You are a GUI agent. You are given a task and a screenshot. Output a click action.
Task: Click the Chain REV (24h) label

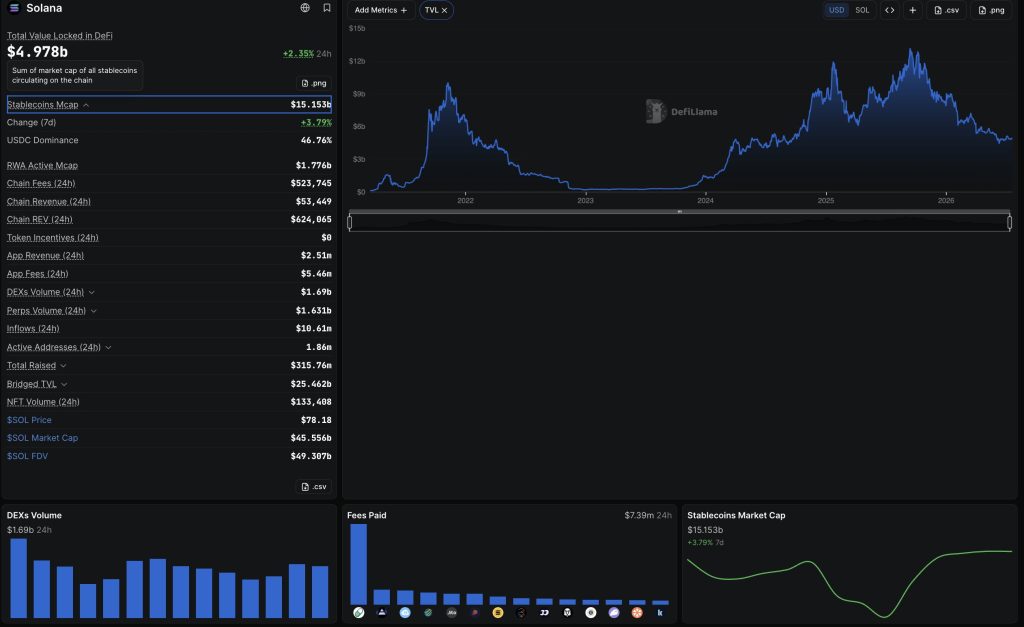[40, 219]
